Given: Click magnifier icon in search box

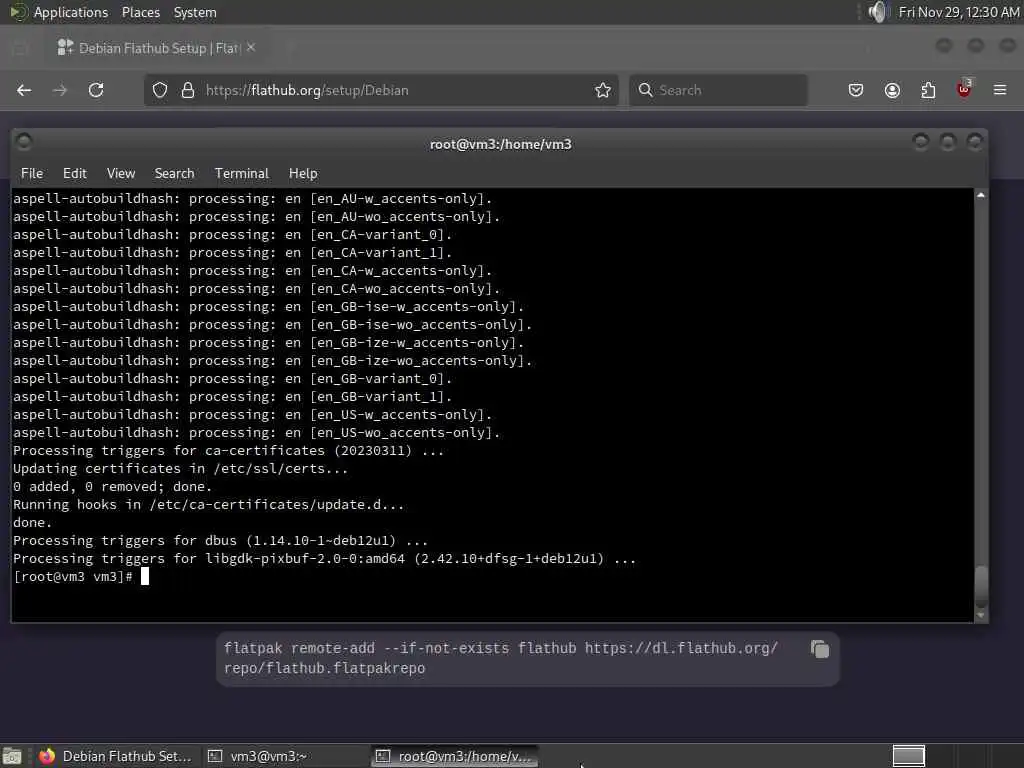Looking at the screenshot, I should tap(645, 90).
